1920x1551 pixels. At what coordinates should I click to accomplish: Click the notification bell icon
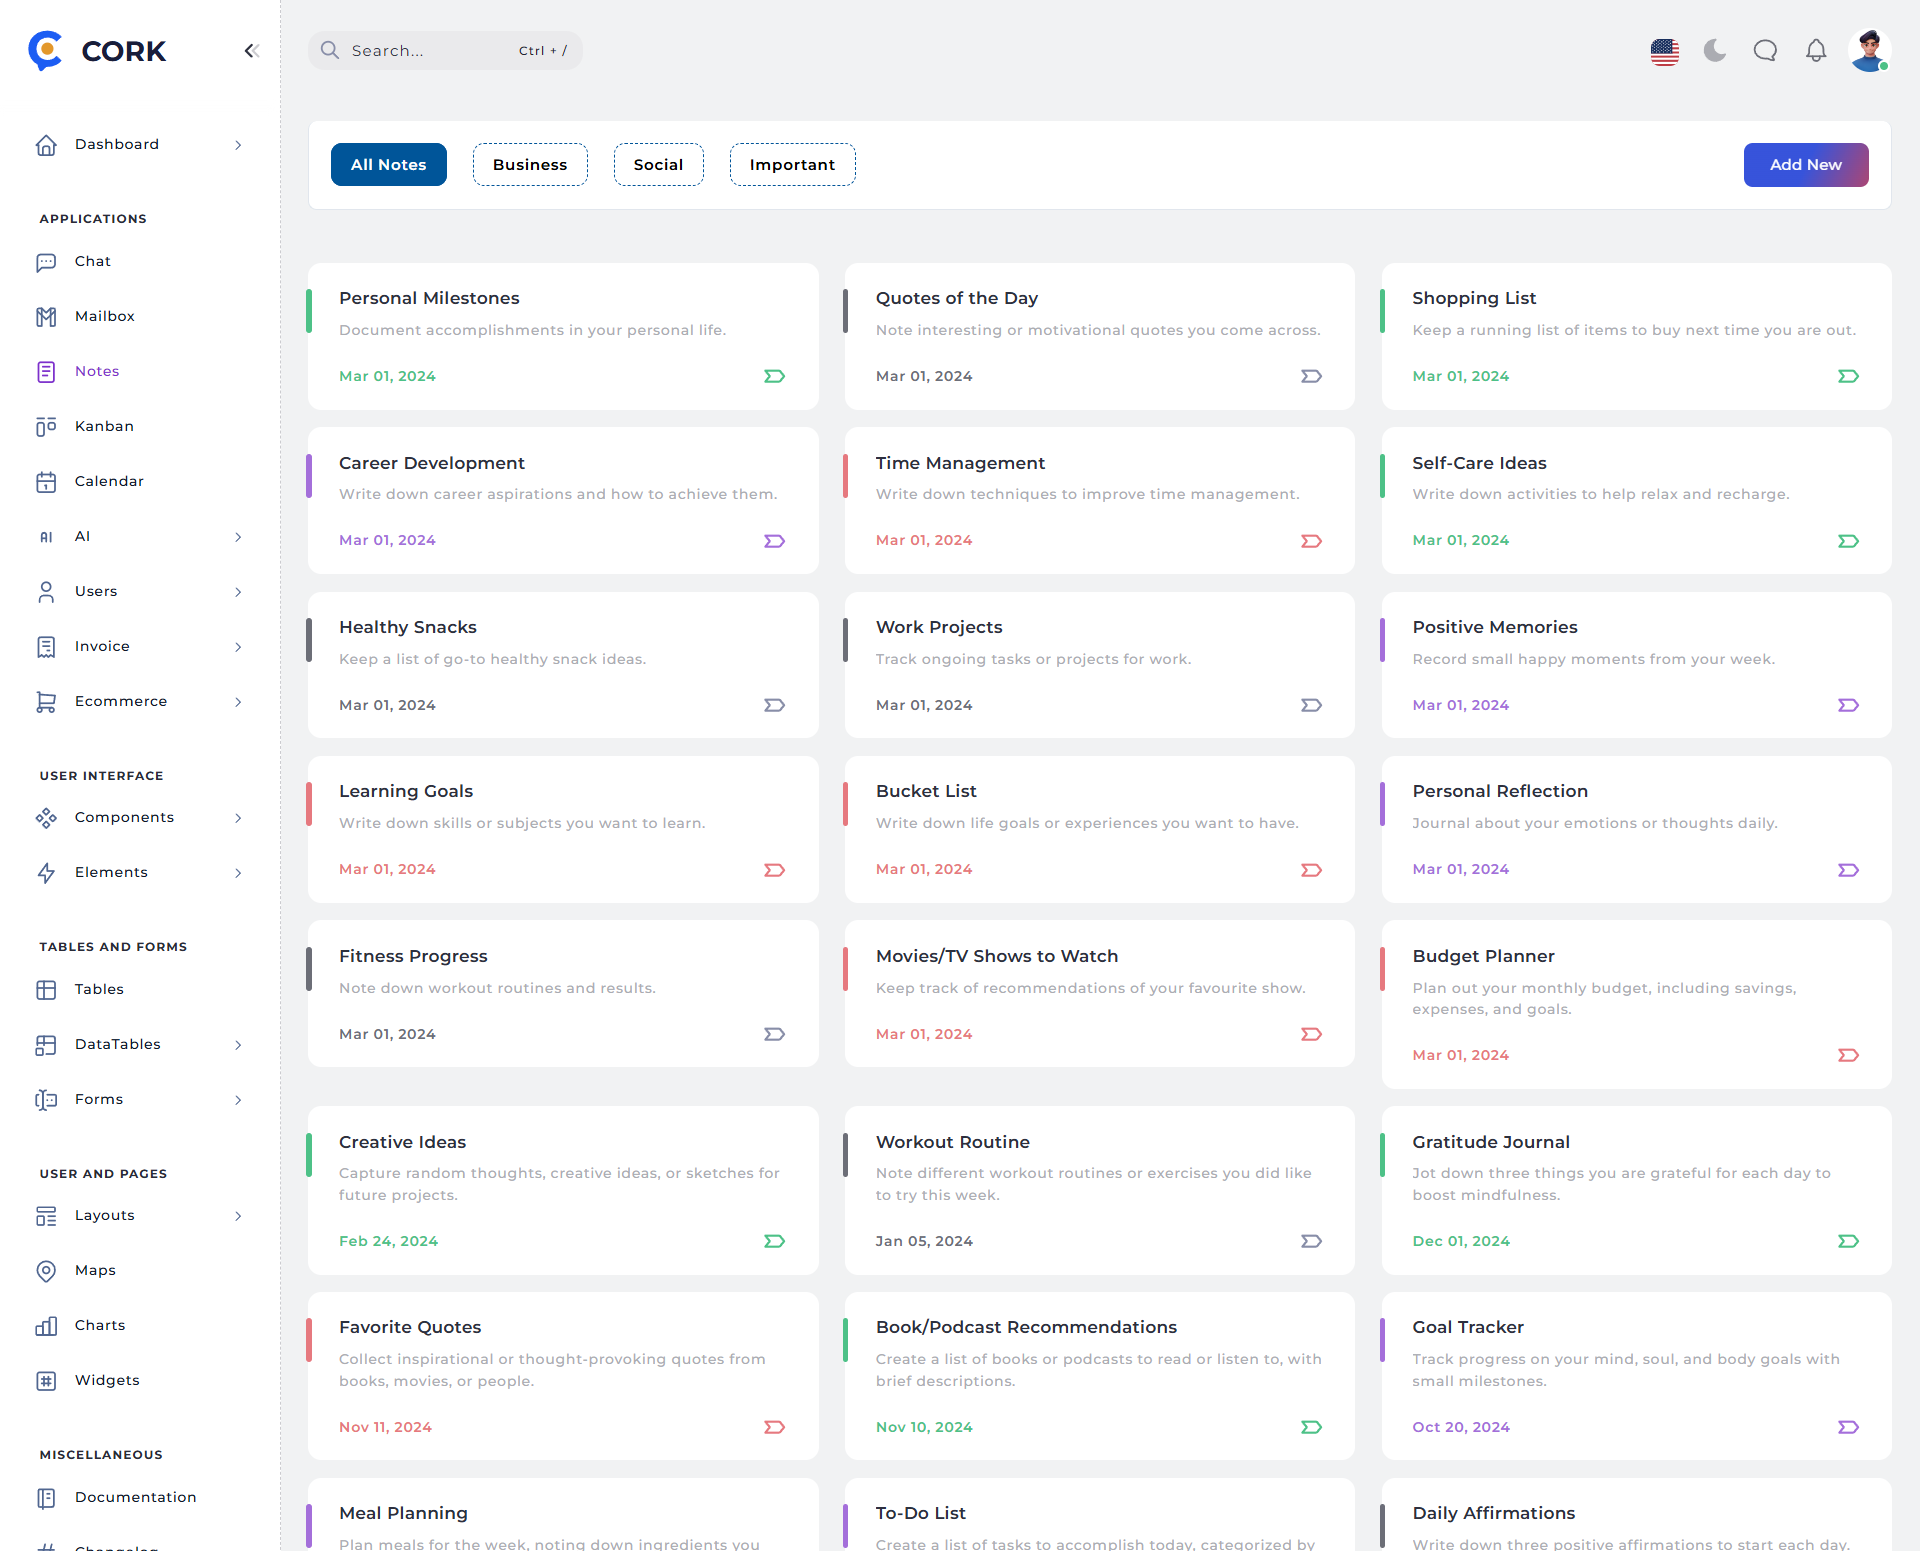coord(1816,51)
